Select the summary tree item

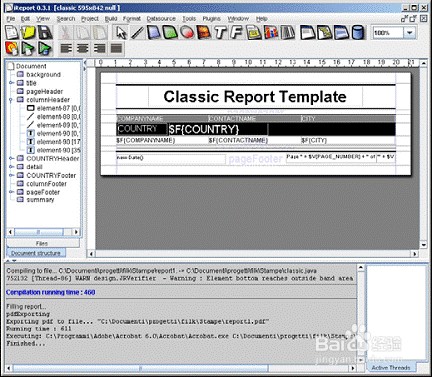40,200
